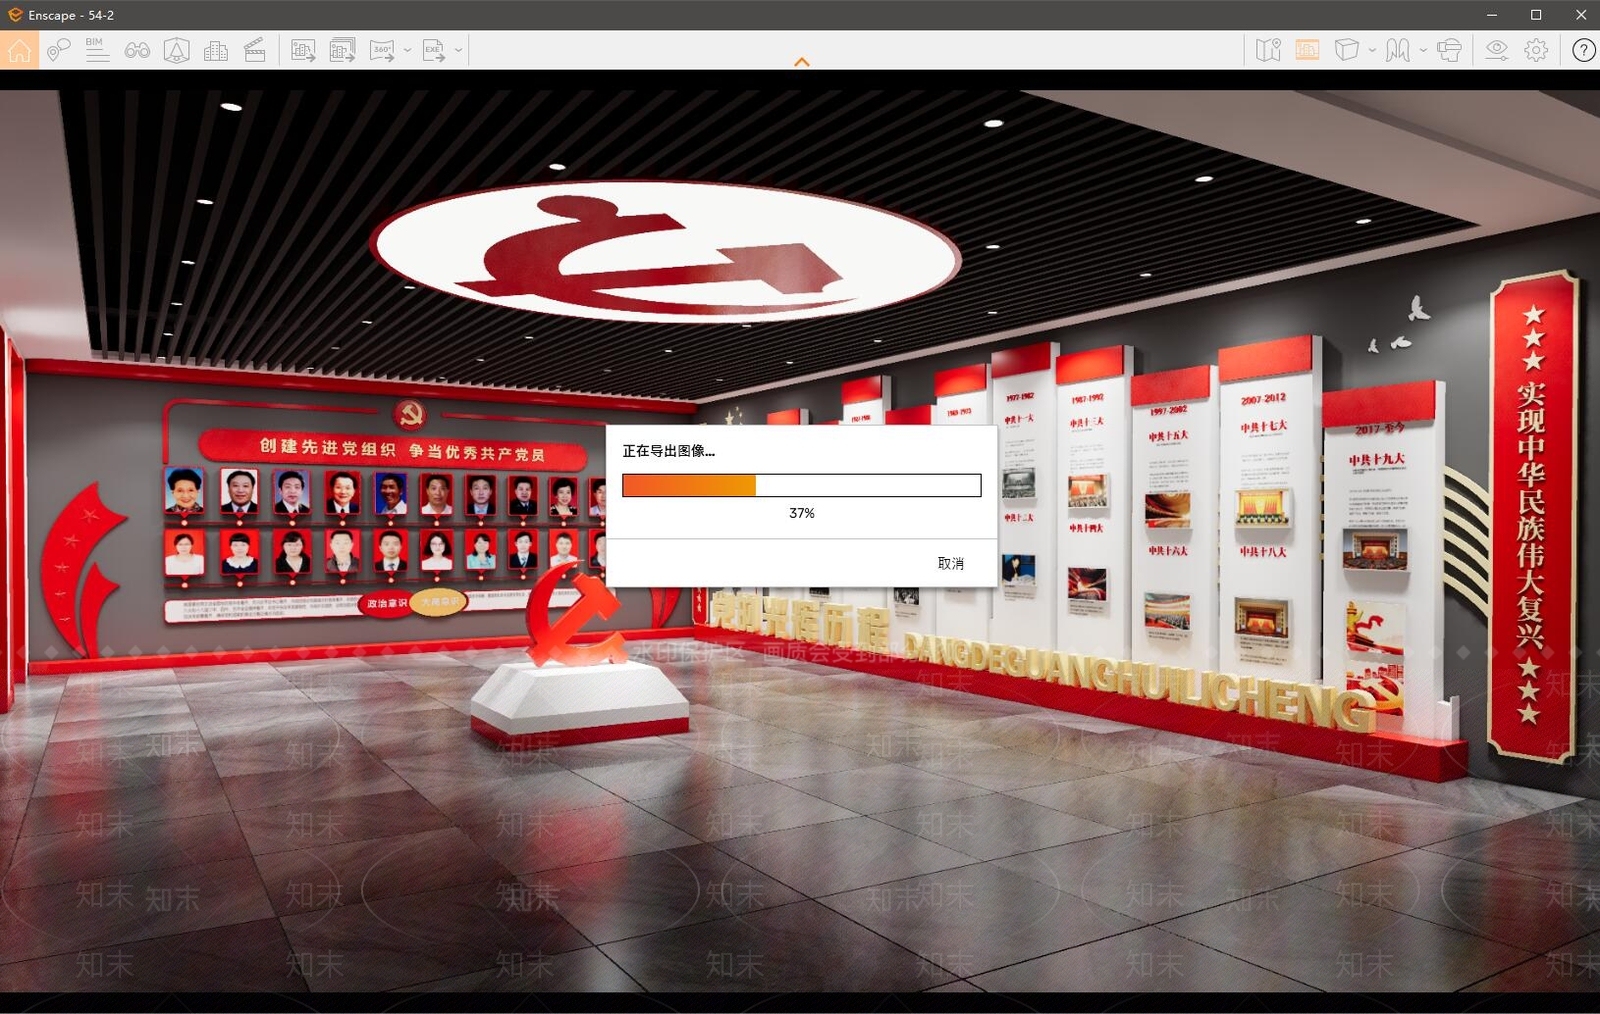Click the 正在导出图像... dialog title text
Screen dimensions: 1600x1014
(669, 451)
